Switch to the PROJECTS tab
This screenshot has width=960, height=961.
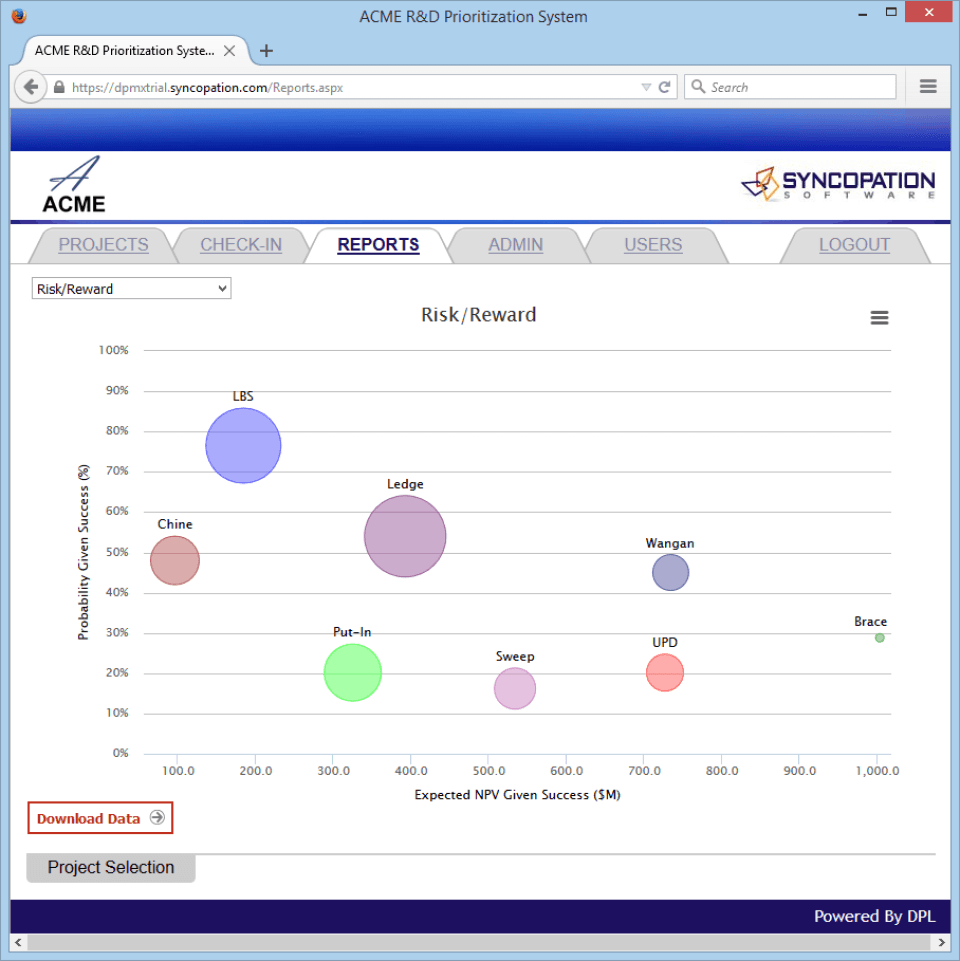(x=103, y=245)
